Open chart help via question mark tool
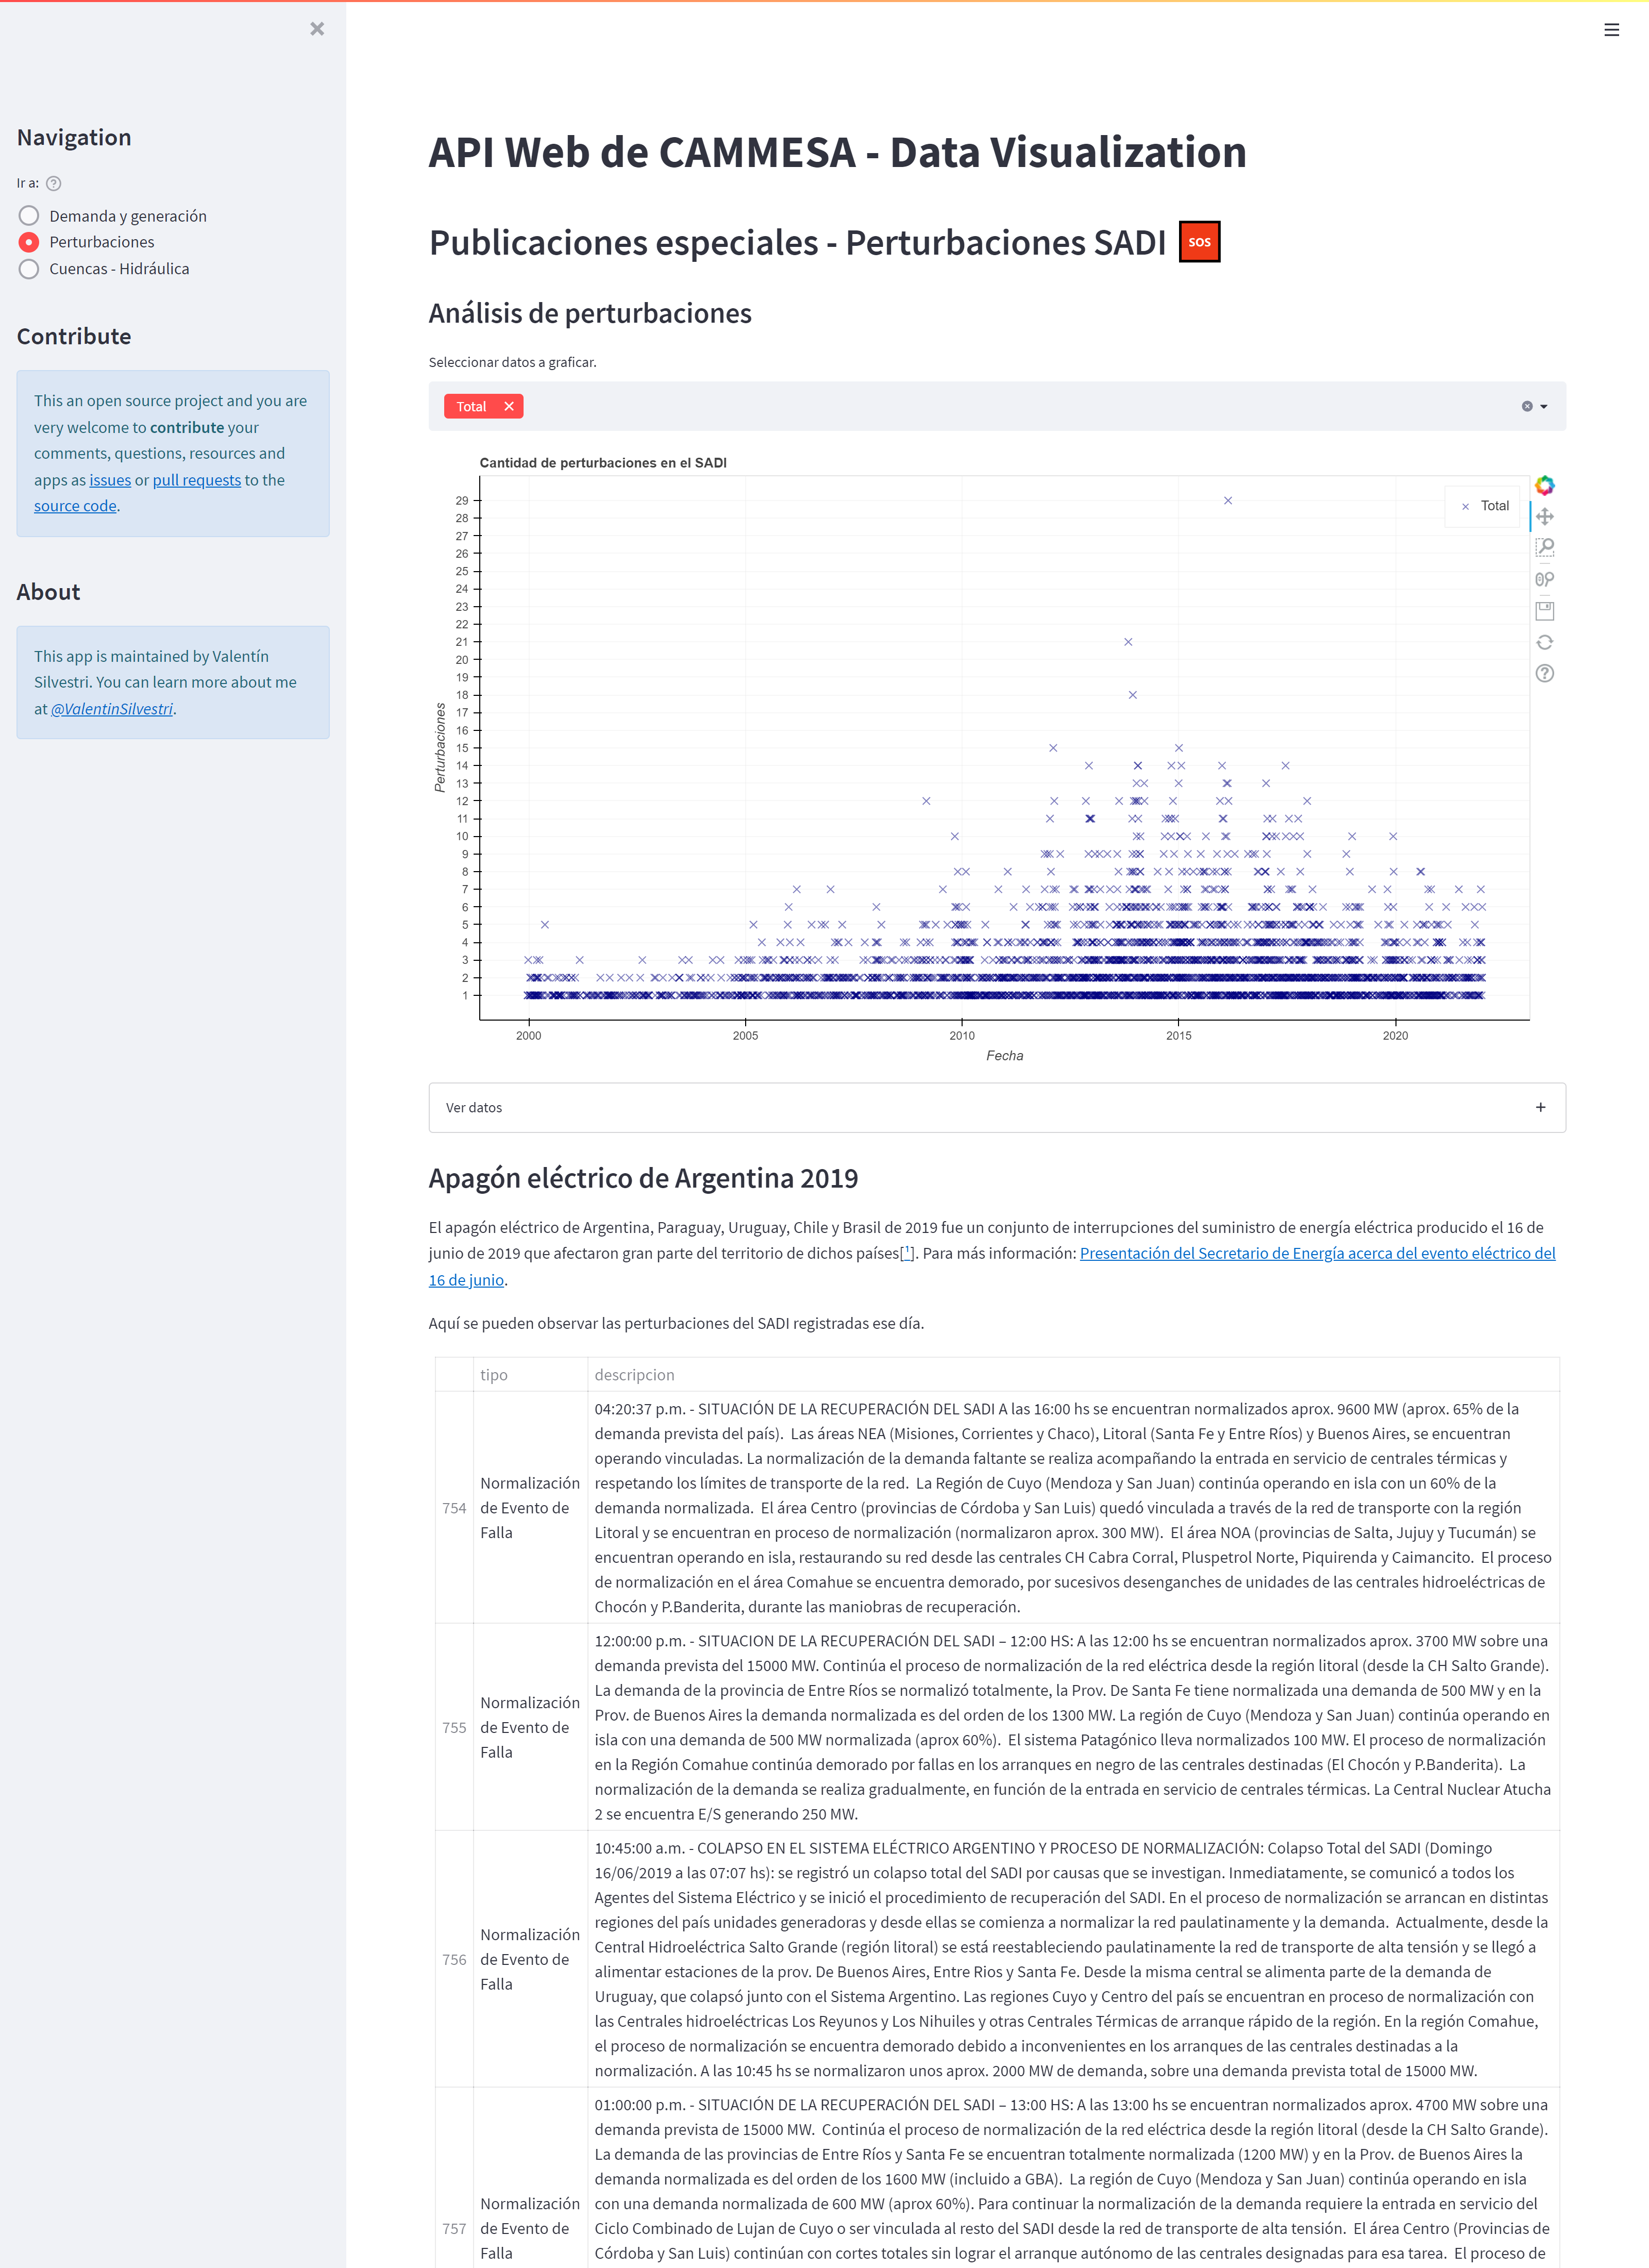Image resolution: width=1649 pixels, height=2268 pixels. tap(1545, 673)
